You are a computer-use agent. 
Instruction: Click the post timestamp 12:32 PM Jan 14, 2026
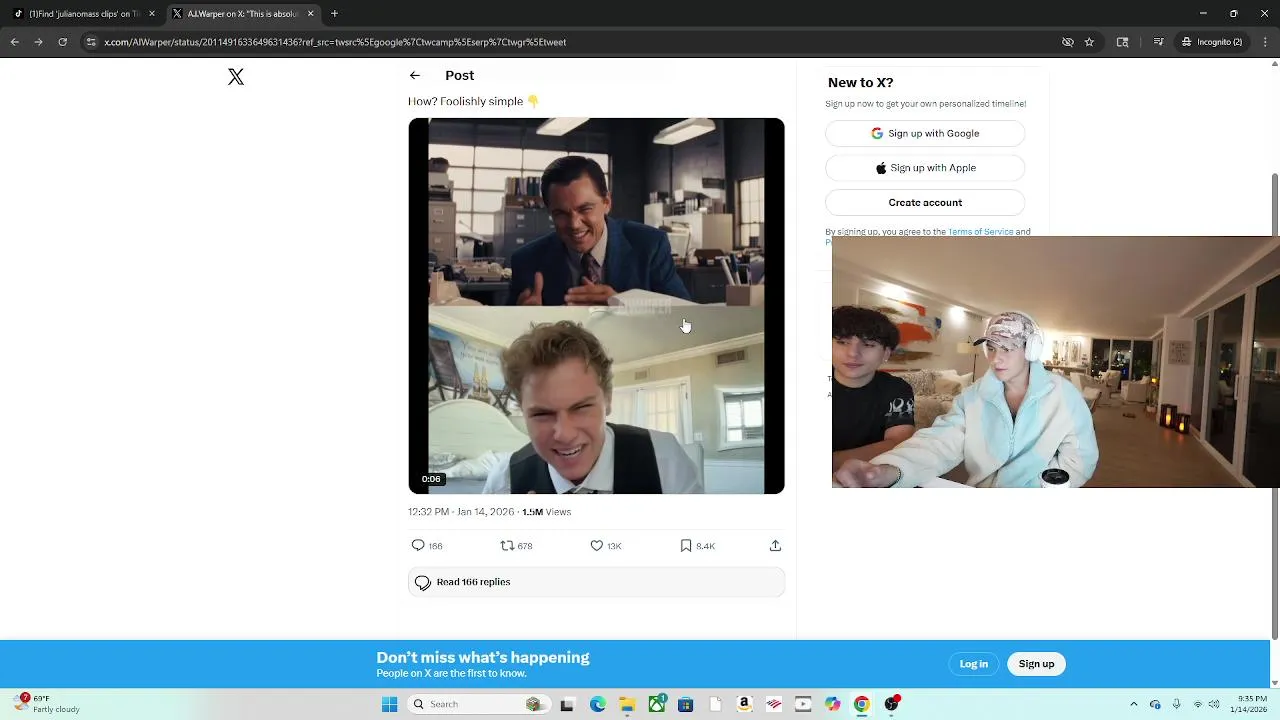click(461, 512)
